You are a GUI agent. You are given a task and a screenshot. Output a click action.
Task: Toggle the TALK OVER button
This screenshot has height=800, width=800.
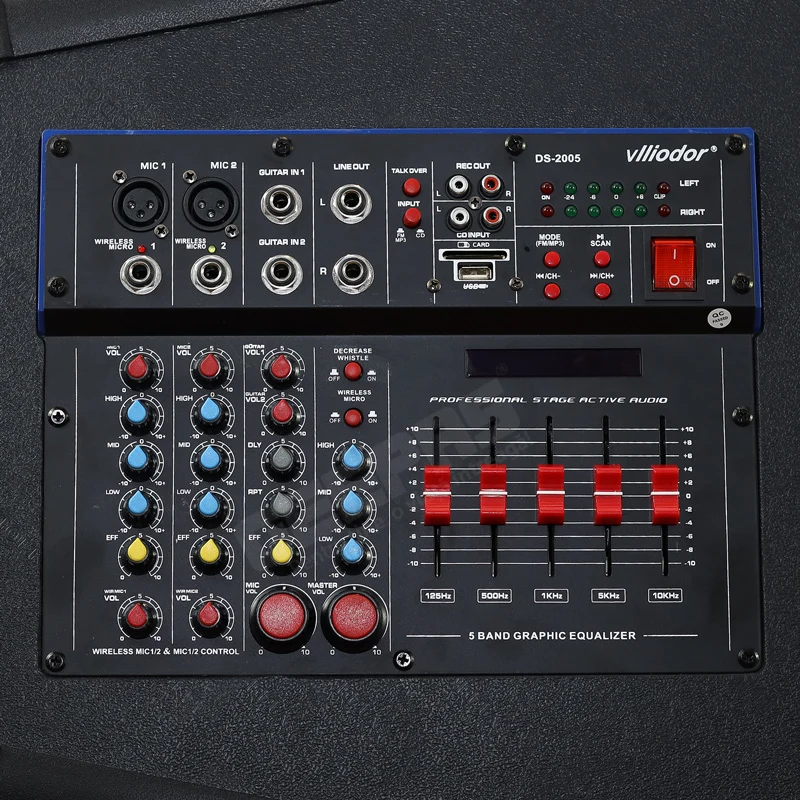point(411,187)
